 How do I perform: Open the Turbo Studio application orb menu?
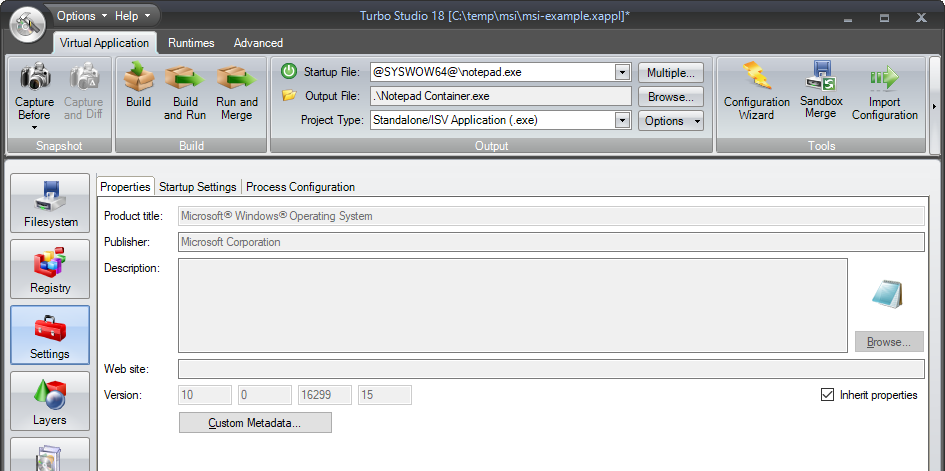27,24
